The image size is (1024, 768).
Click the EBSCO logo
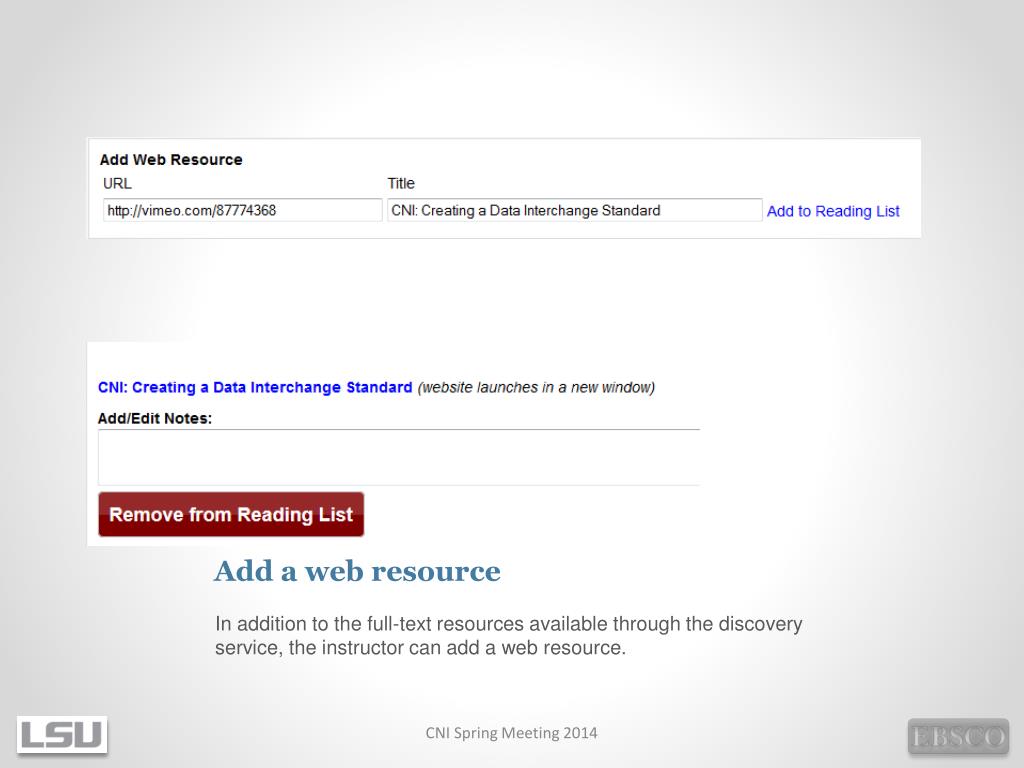coord(958,737)
